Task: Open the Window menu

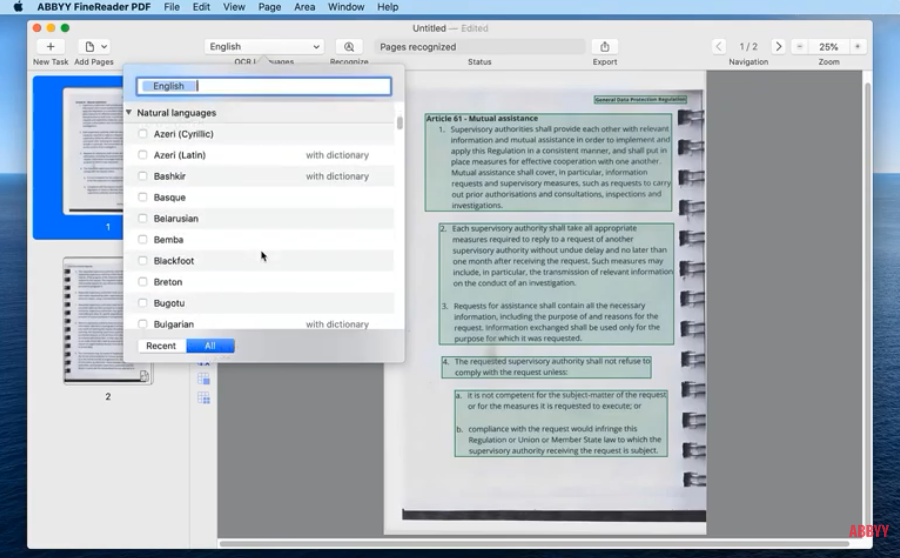Action: click(346, 7)
